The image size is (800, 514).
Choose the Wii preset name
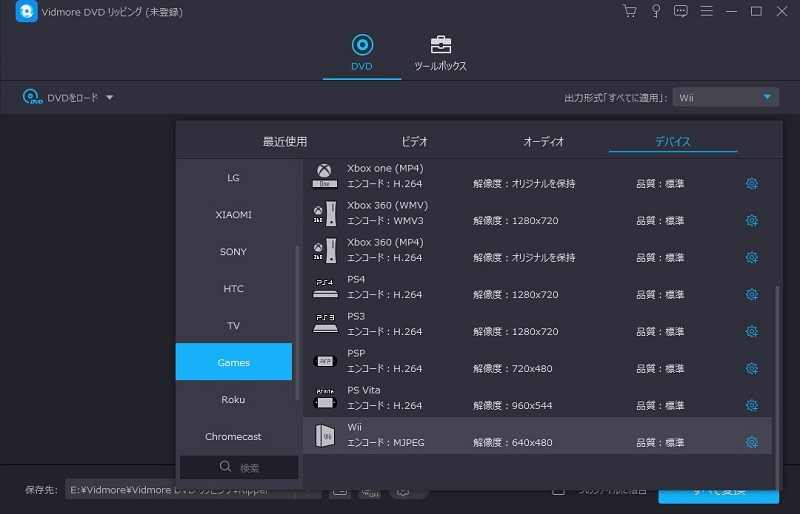tap(355, 427)
